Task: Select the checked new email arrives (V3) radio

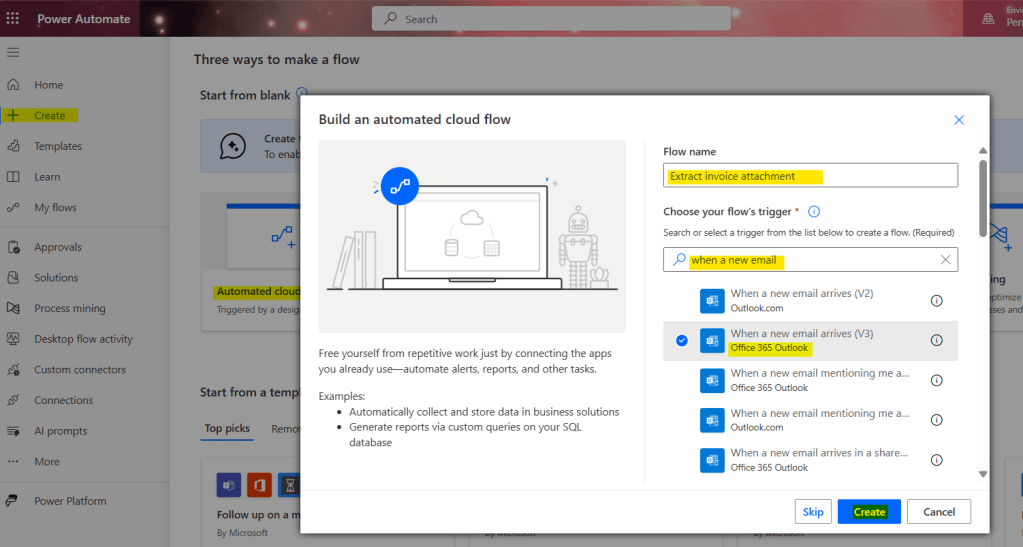Action: [682, 340]
